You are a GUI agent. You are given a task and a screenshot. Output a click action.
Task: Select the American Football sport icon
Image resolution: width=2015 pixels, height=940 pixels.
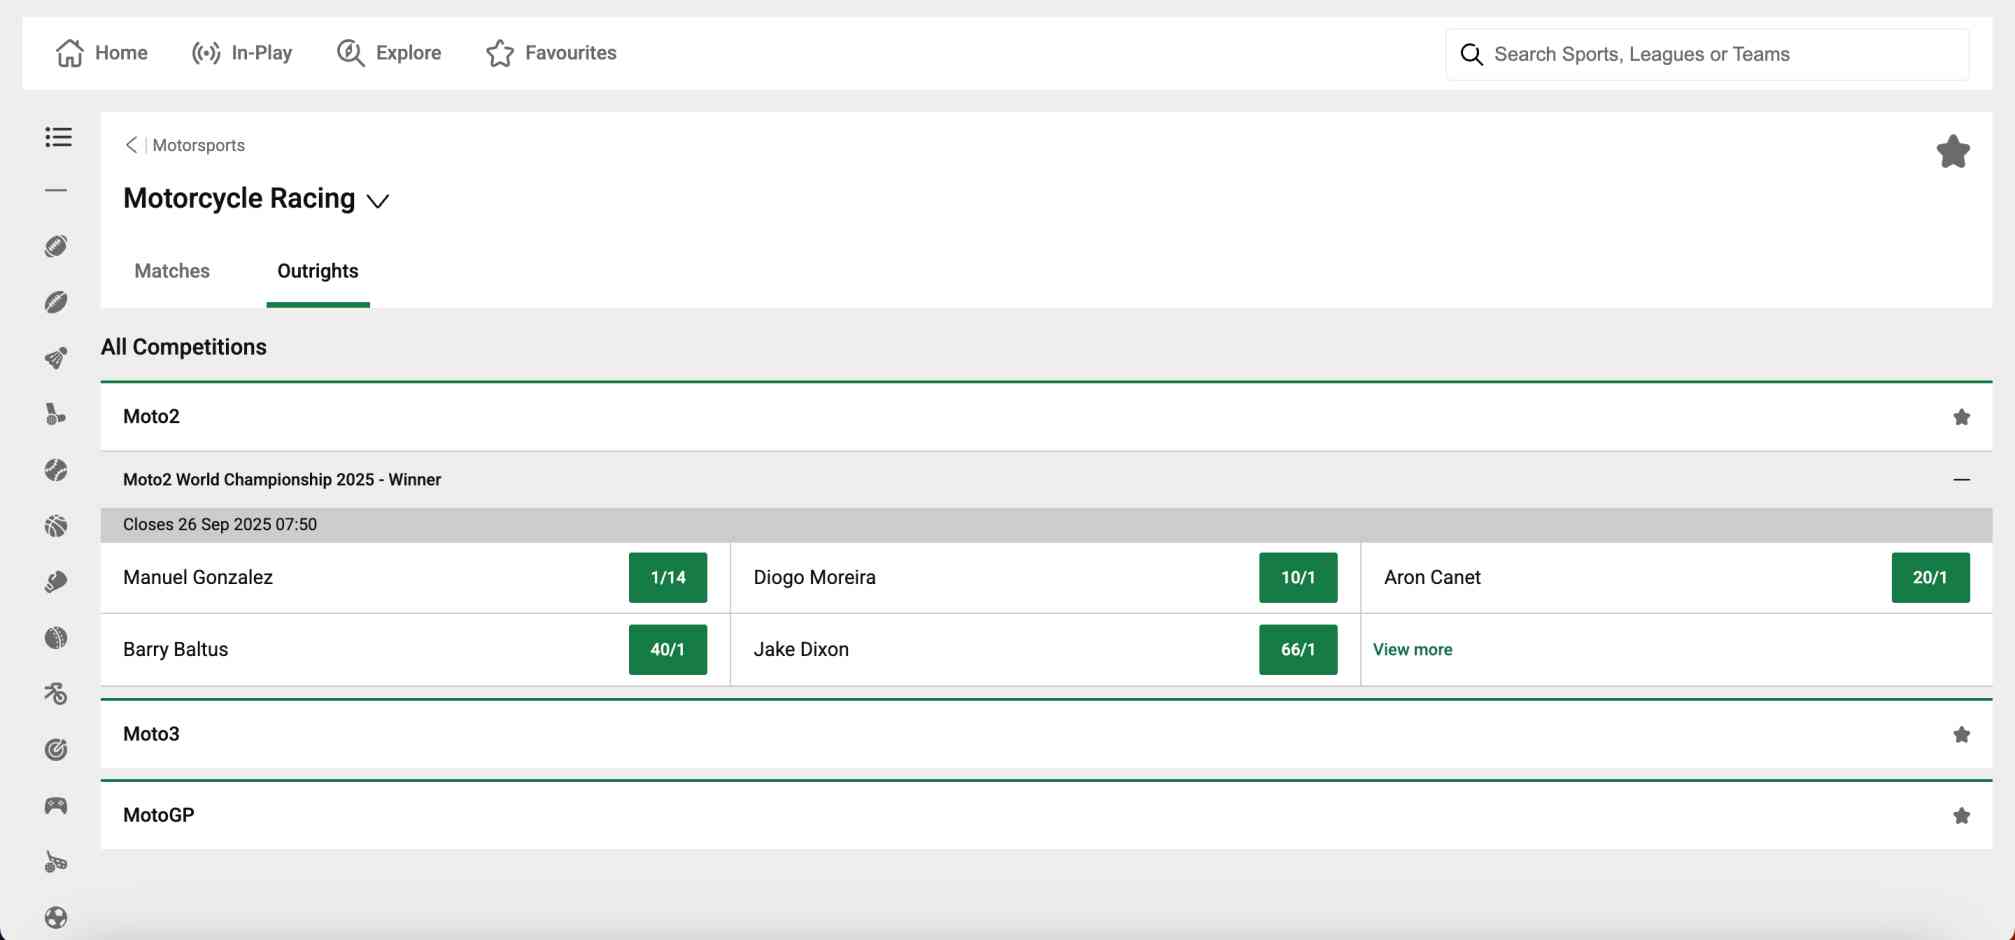[x=57, y=246]
